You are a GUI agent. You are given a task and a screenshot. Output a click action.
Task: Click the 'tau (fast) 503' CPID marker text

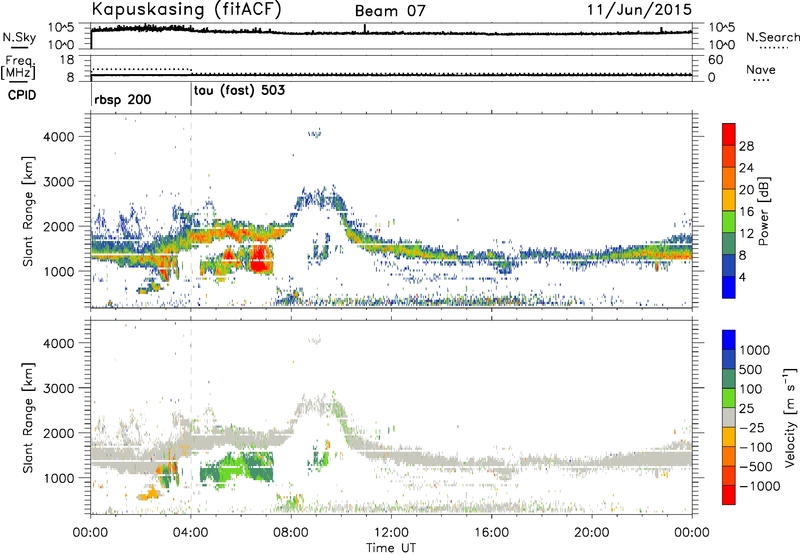click(239, 91)
